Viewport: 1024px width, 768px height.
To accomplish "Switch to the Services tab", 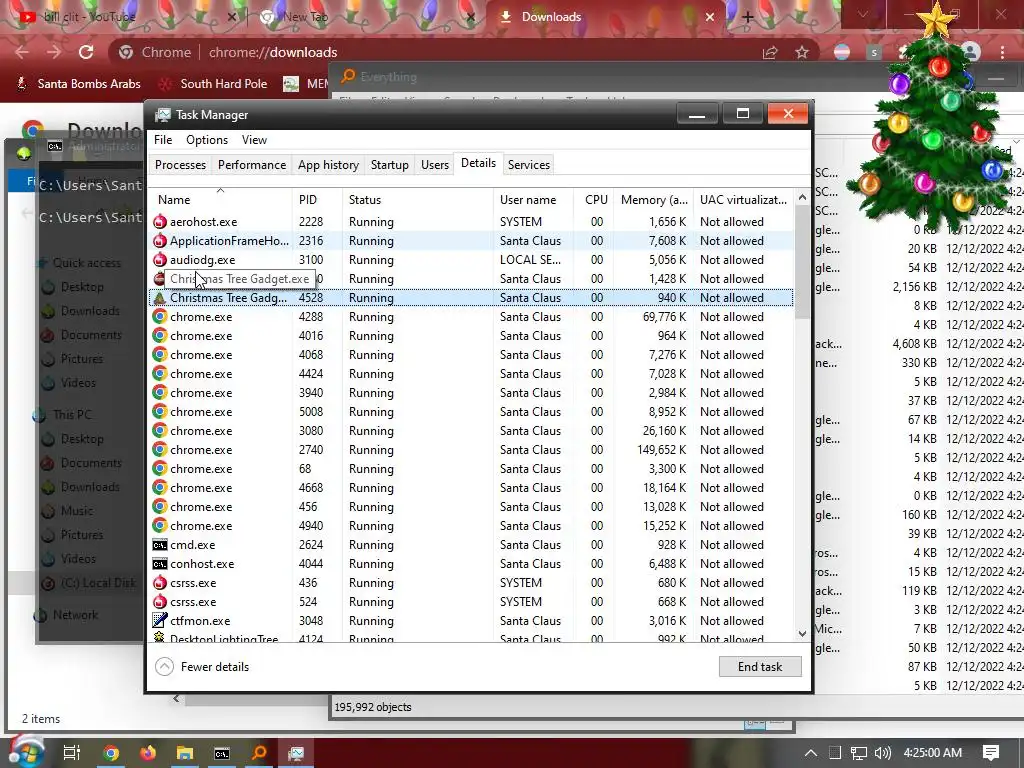I will click(x=529, y=165).
